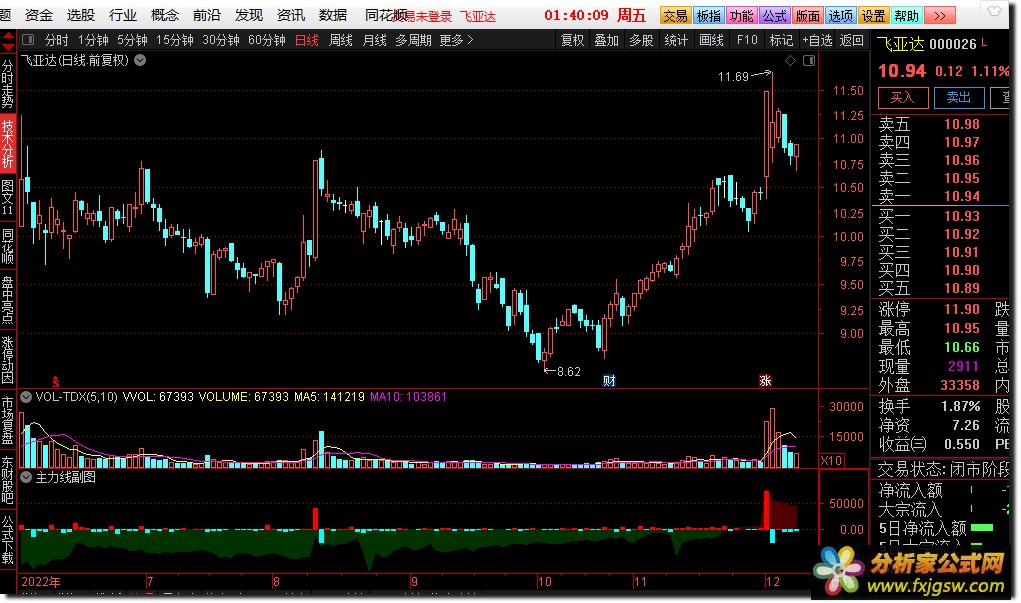This screenshot has height=603, width=1021.
Task: Open the F10 company info
Action: pos(747,40)
